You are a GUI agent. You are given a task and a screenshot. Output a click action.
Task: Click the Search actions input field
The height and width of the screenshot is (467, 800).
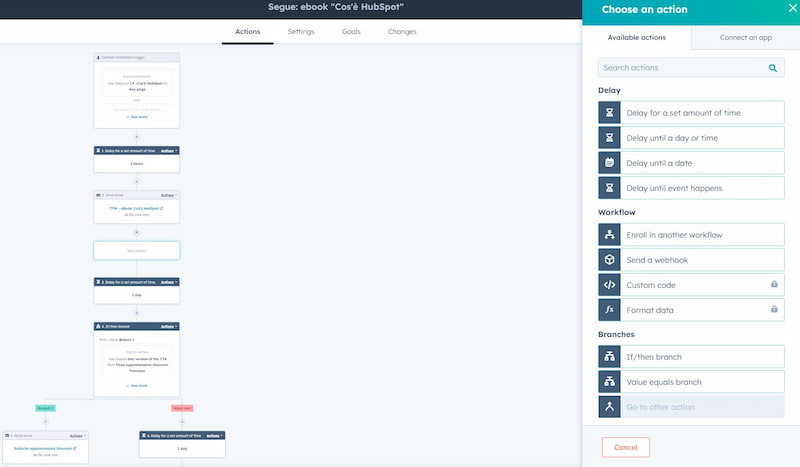click(691, 68)
